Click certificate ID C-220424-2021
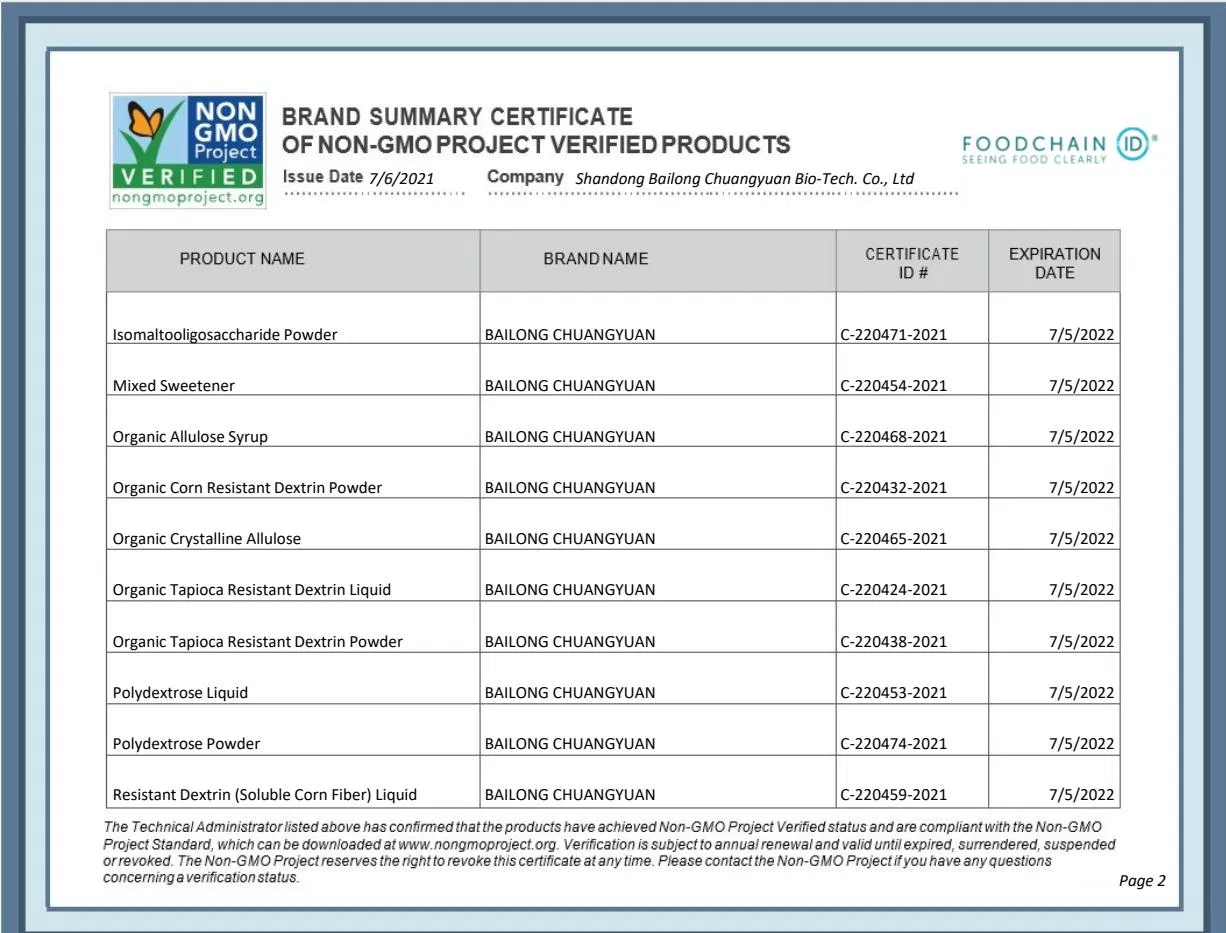This screenshot has width=1226, height=933. tap(893, 590)
